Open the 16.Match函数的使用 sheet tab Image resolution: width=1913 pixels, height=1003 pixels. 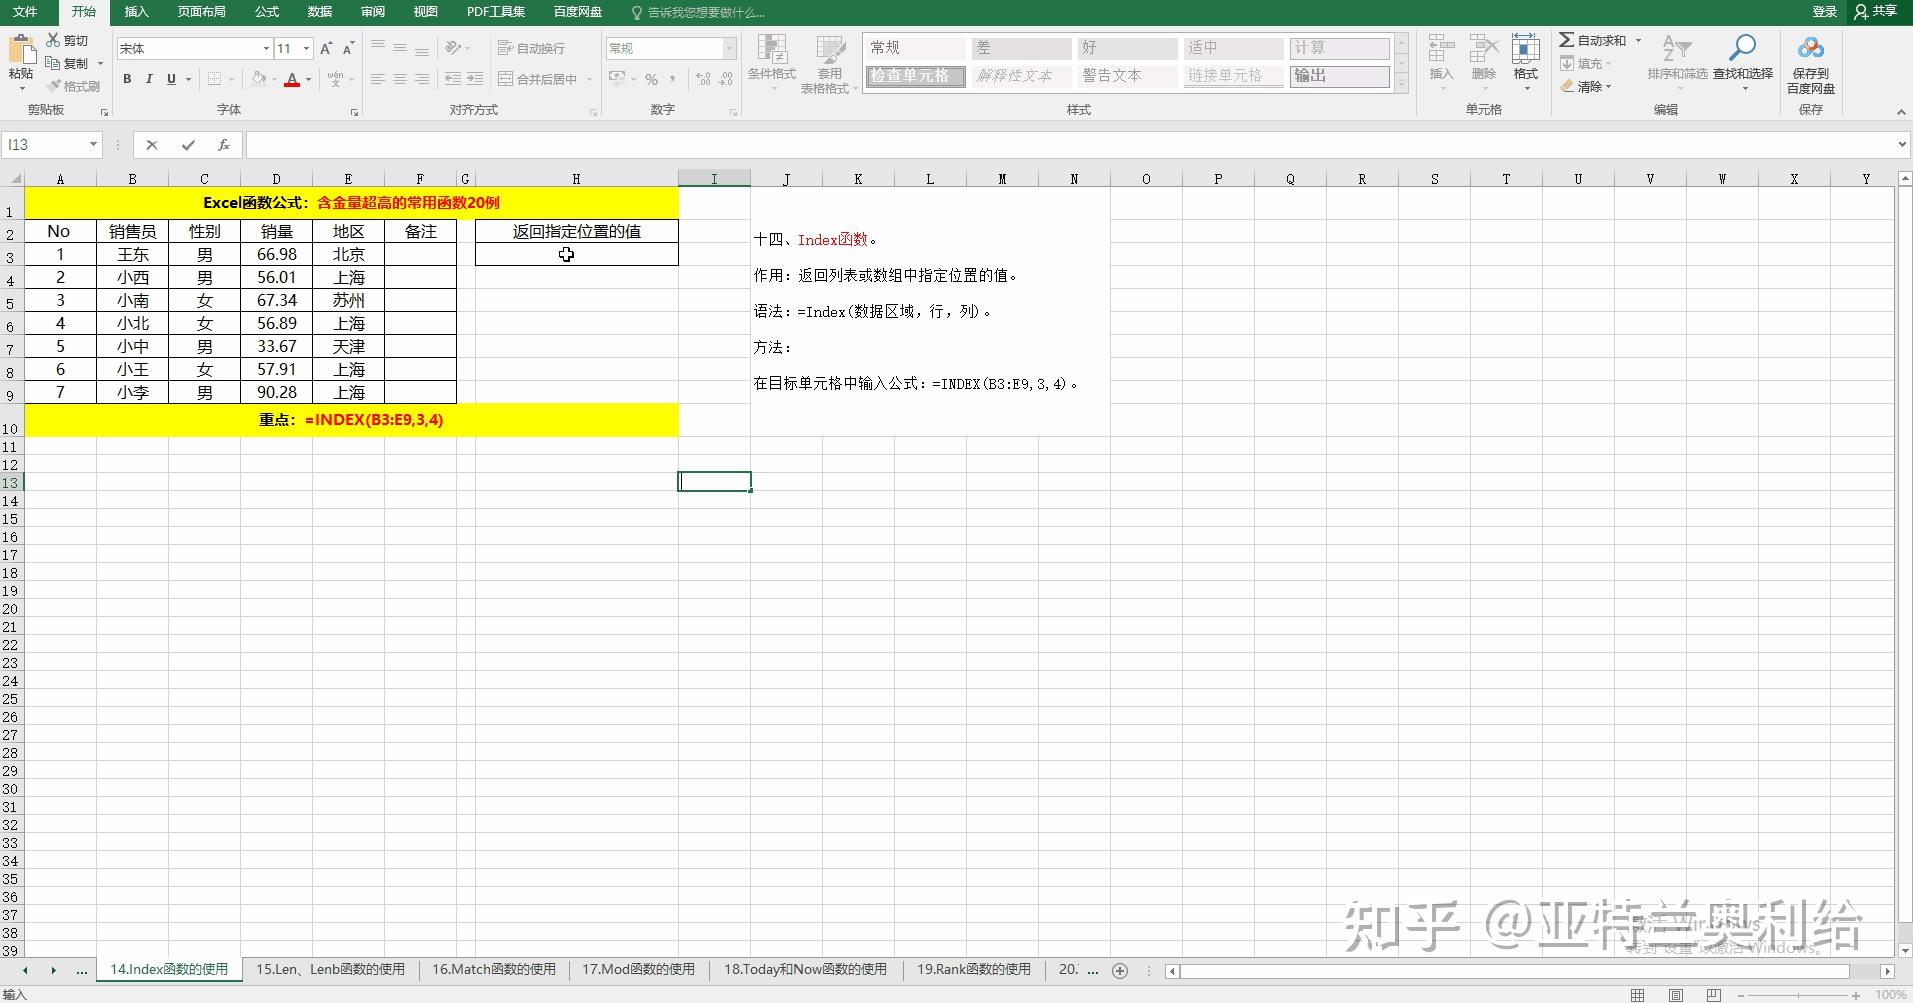tap(493, 969)
